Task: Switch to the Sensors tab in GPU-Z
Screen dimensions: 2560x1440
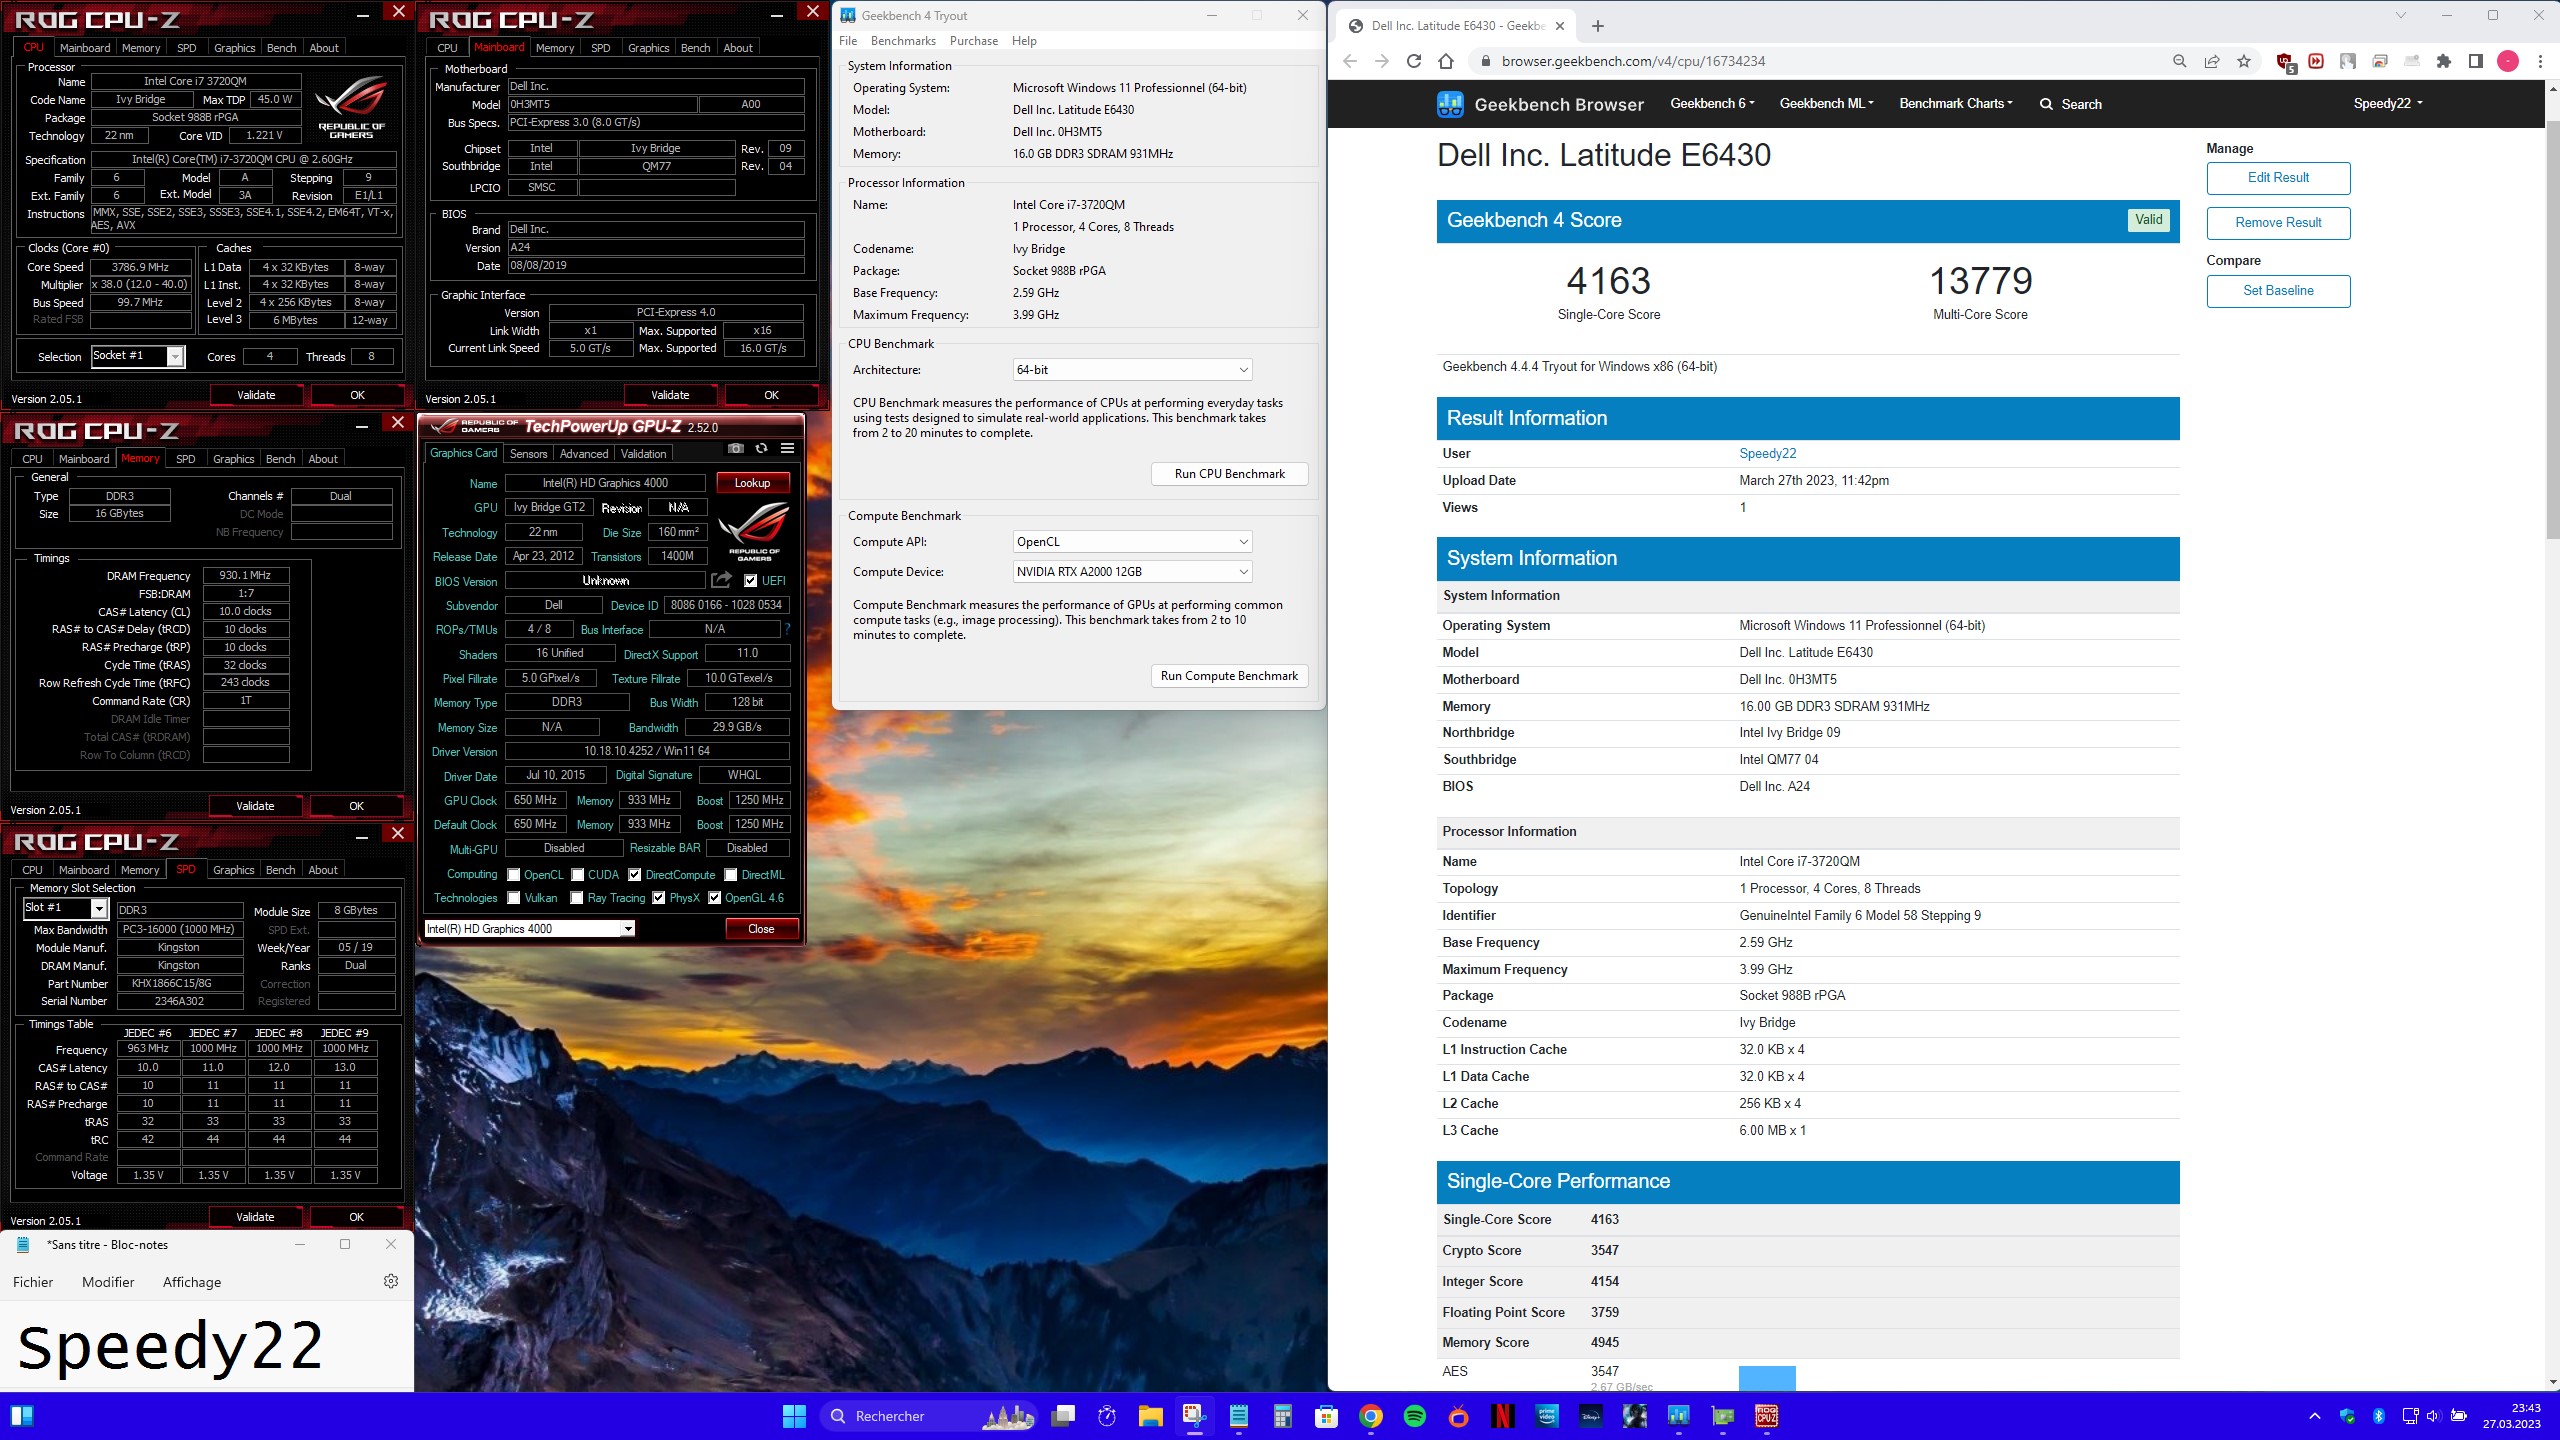Action: pyautogui.click(x=528, y=454)
